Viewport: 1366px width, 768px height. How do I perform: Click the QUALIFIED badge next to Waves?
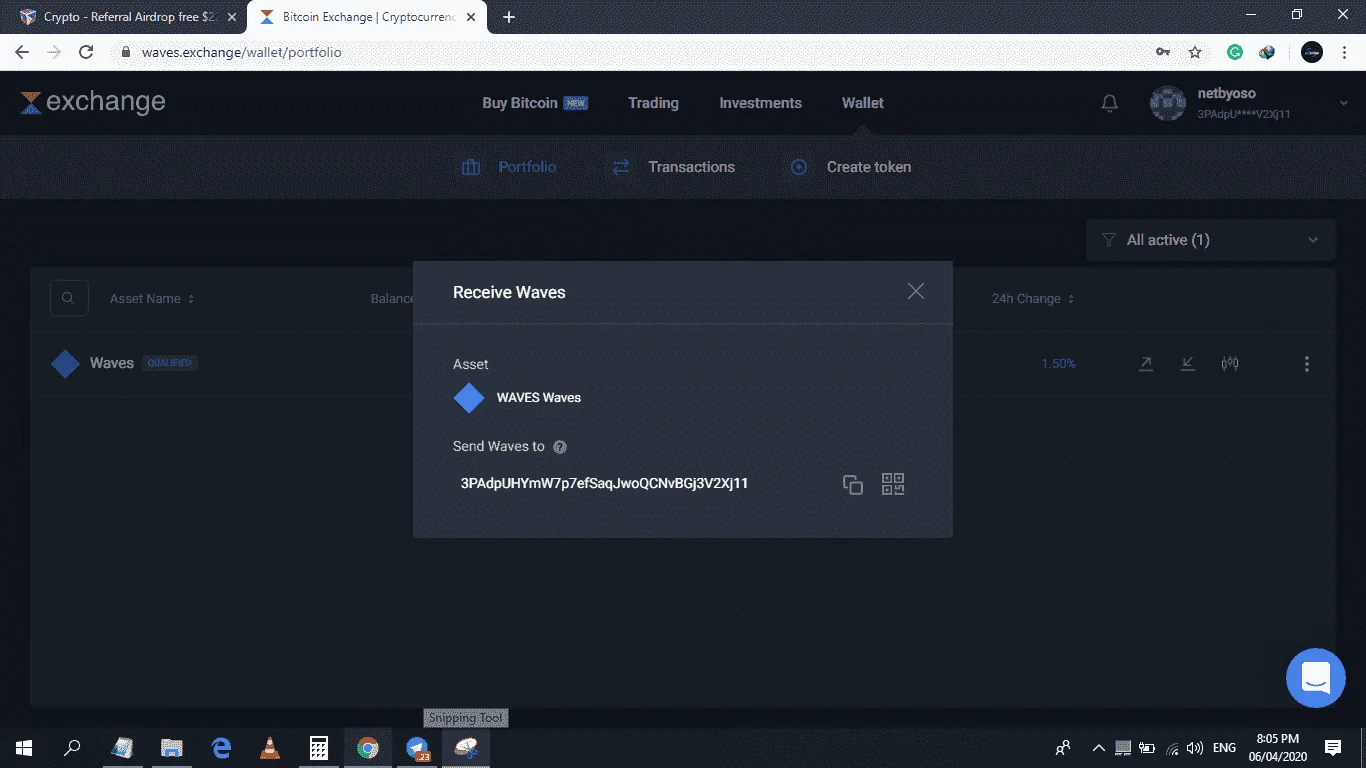(x=170, y=363)
